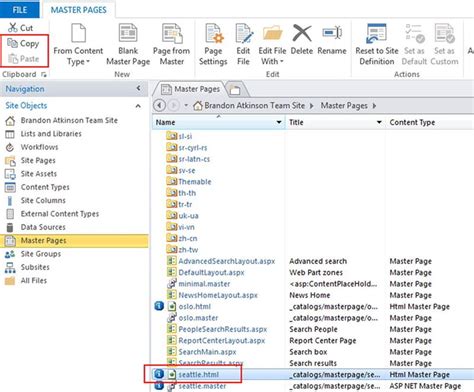Select ReportCenterLayout.aspx file
This screenshot has width=474, height=392.
222,340
